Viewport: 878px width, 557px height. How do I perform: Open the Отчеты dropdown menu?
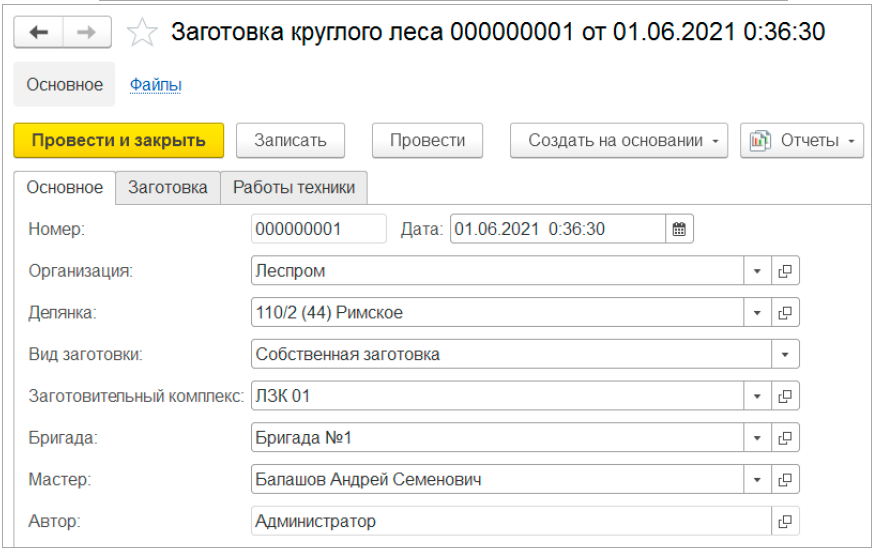[x=801, y=141]
